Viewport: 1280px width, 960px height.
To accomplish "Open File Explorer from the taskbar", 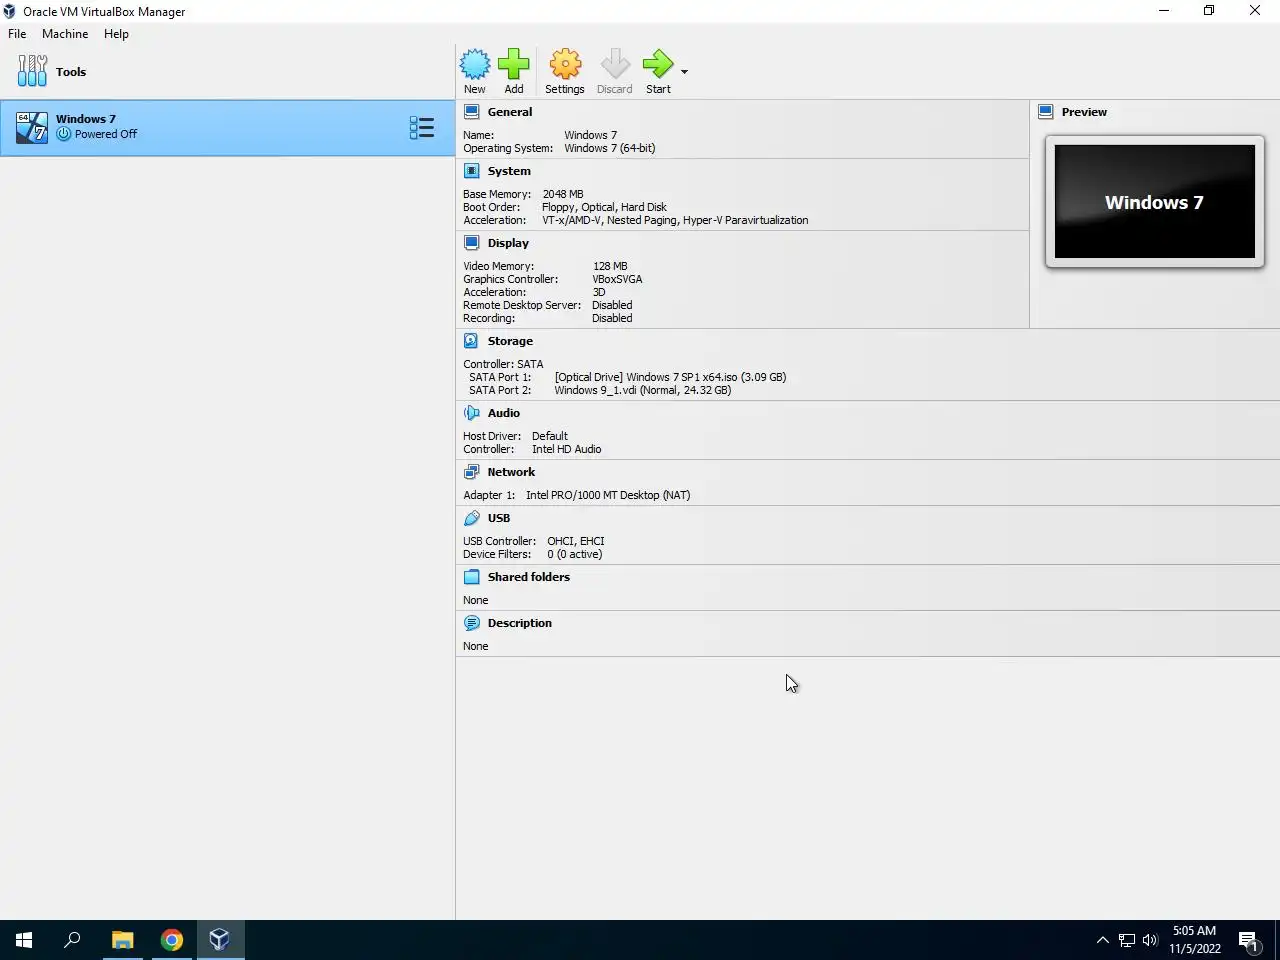I will [123, 940].
